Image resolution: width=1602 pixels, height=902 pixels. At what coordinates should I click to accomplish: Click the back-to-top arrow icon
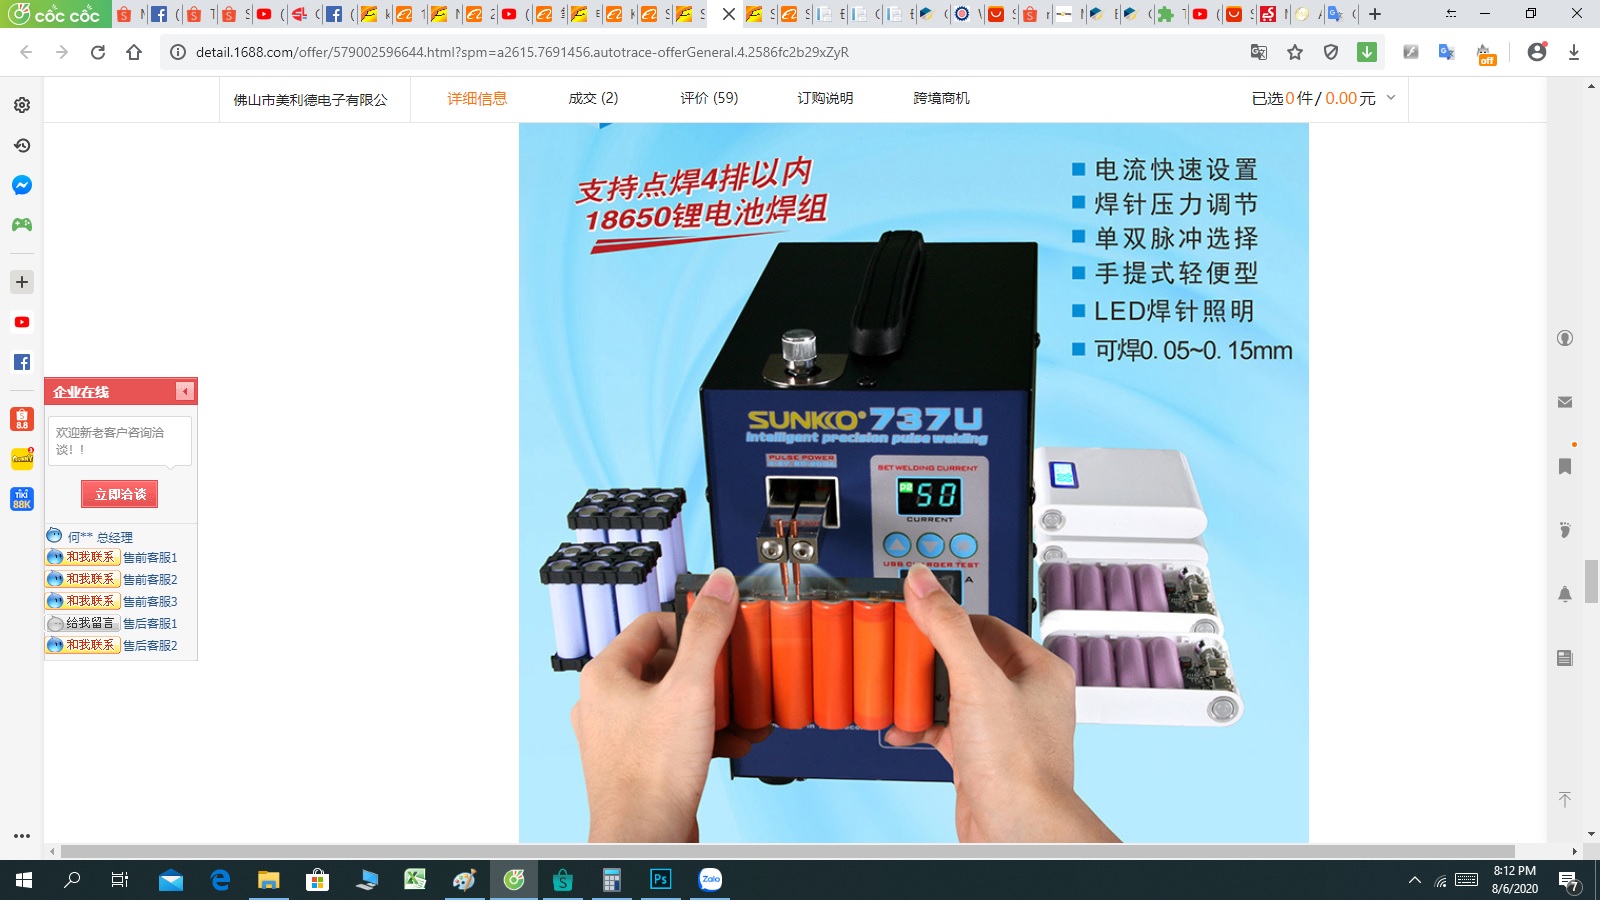[1565, 799]
